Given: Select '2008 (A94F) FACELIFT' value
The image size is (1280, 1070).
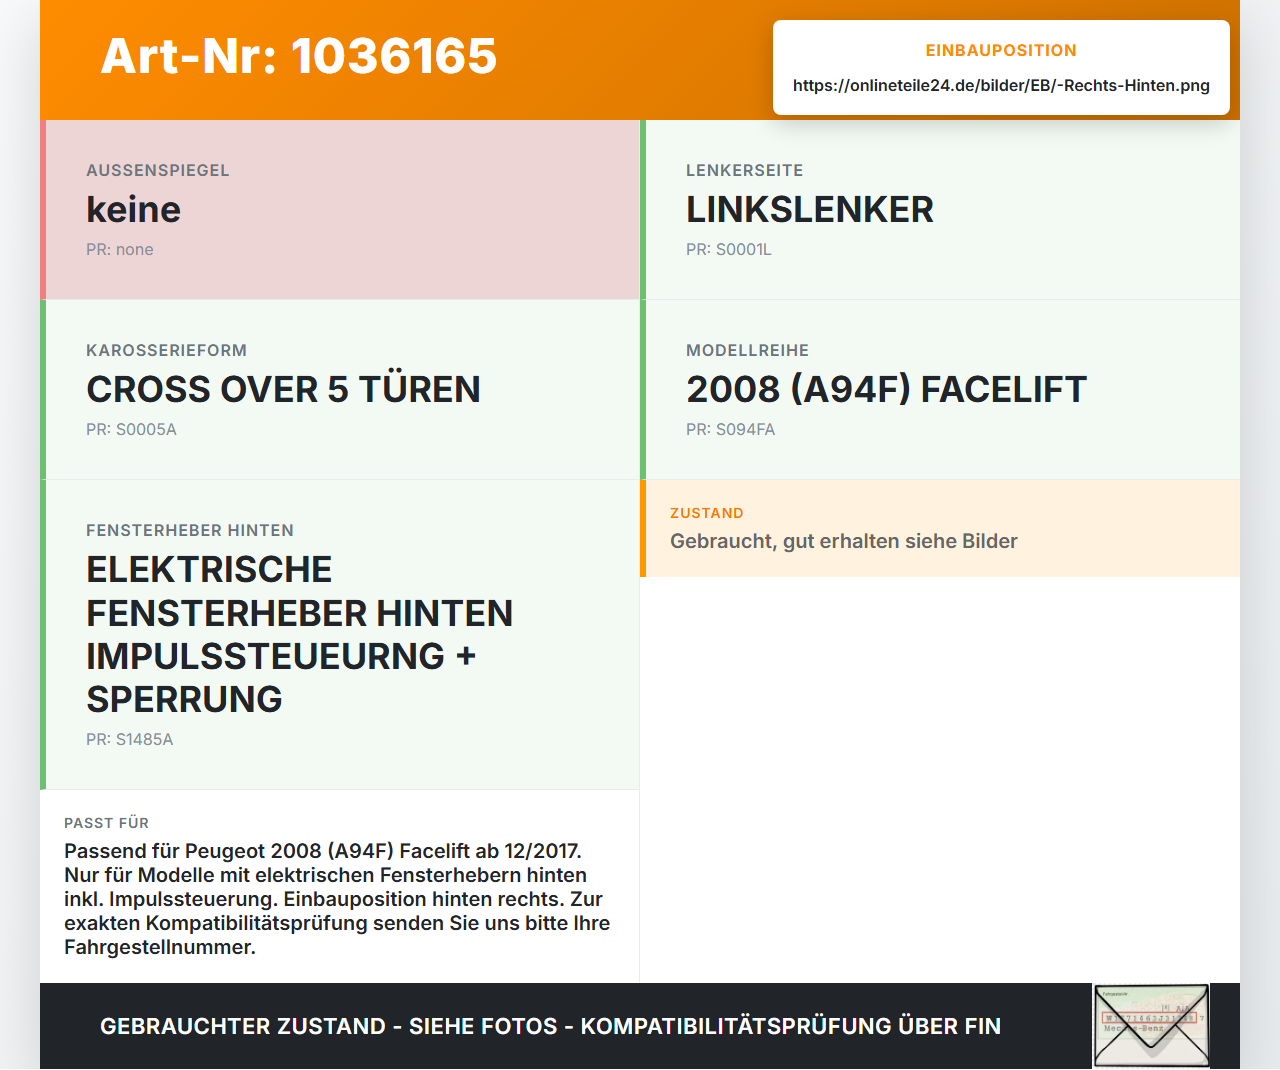Looking at the screenshot, I should point(887,390).
